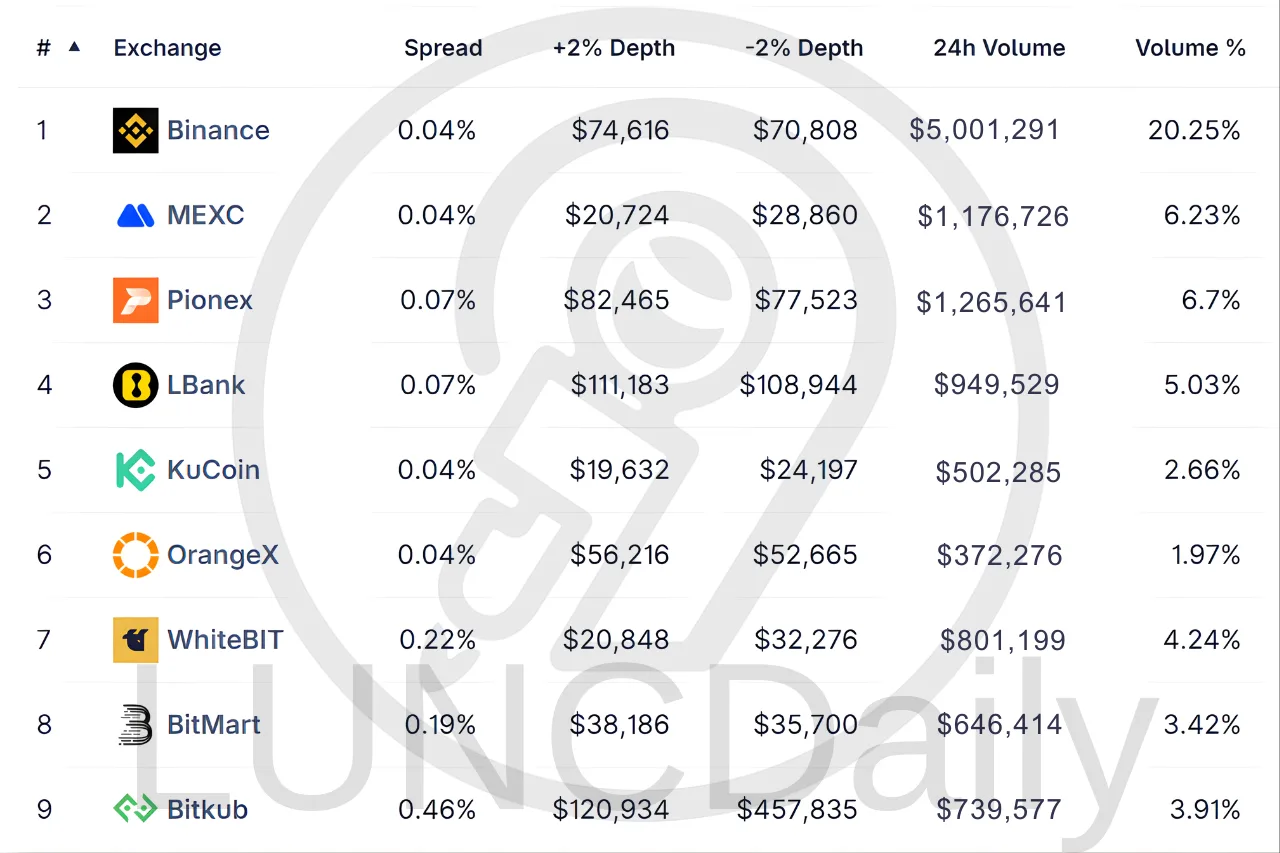The image size is (1280, 853).
Task: Toggle sort arrow next to # column
Action: pos(74,46)
